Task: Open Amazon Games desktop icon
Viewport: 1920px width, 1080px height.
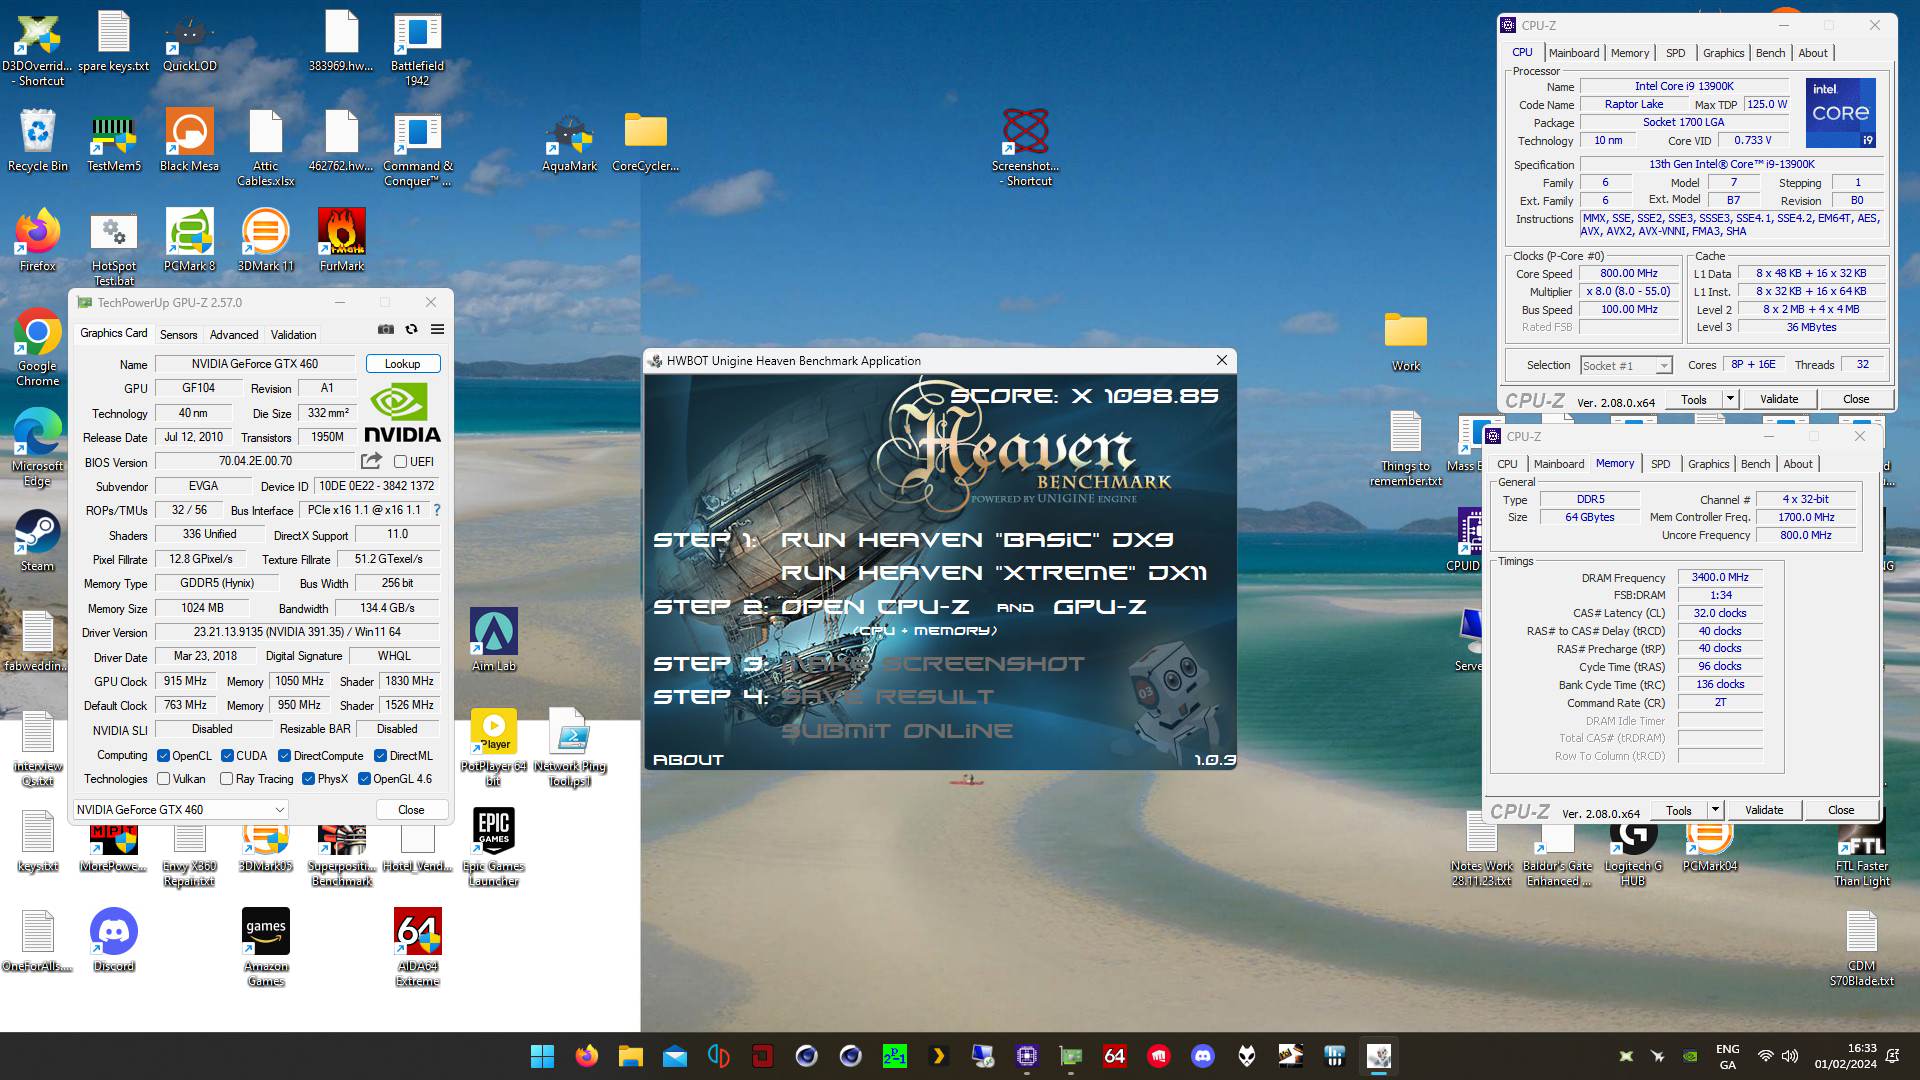Action: 265,947
